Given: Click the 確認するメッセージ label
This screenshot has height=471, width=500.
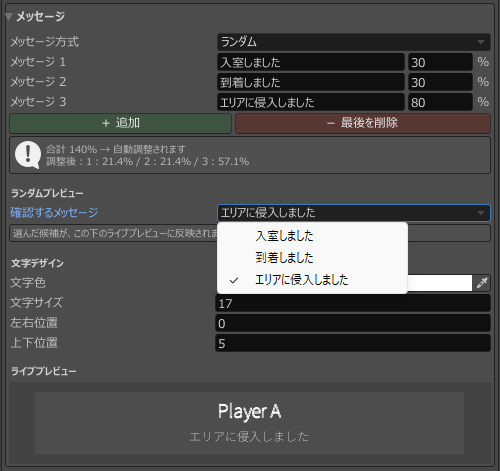Looking at the screenshot, I should click(54, 213).
